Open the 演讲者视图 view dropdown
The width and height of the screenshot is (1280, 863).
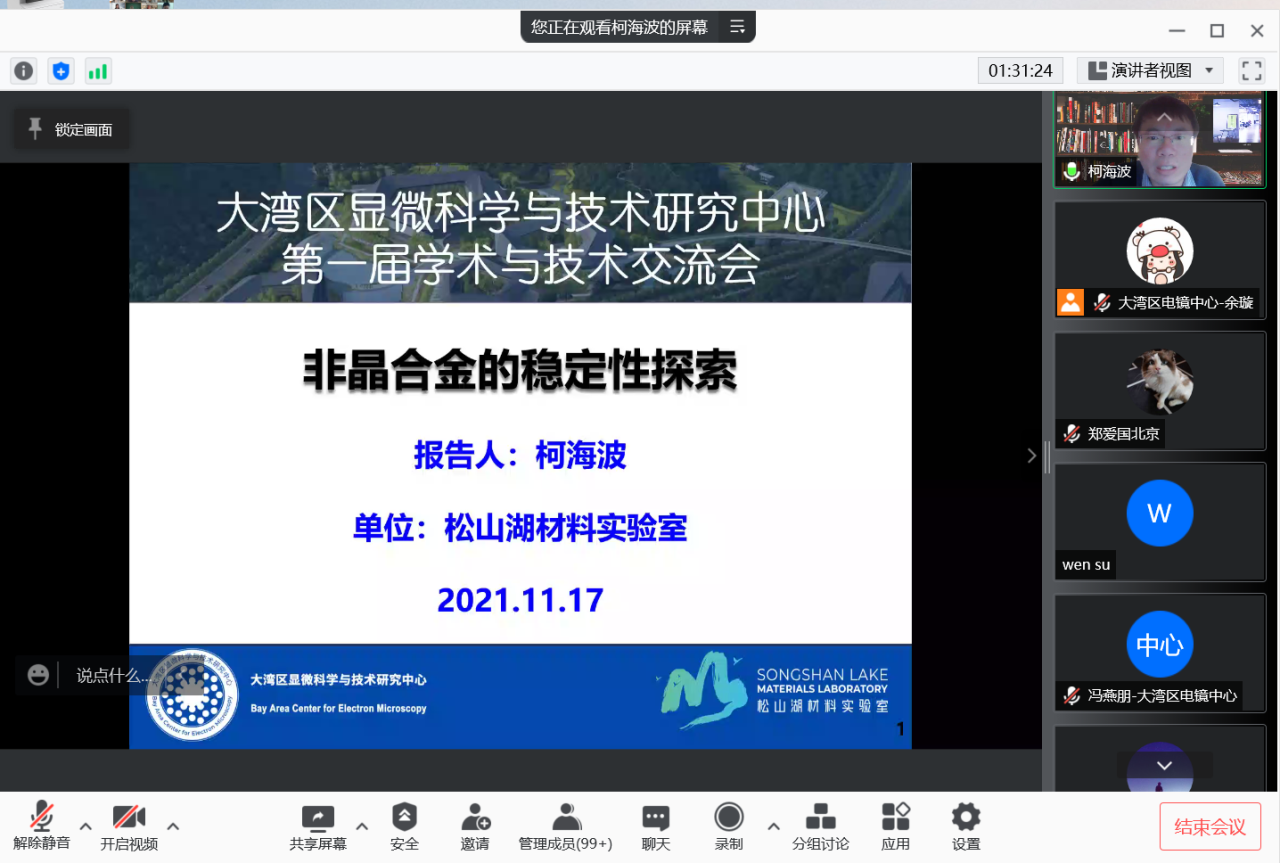(1154, 70)
